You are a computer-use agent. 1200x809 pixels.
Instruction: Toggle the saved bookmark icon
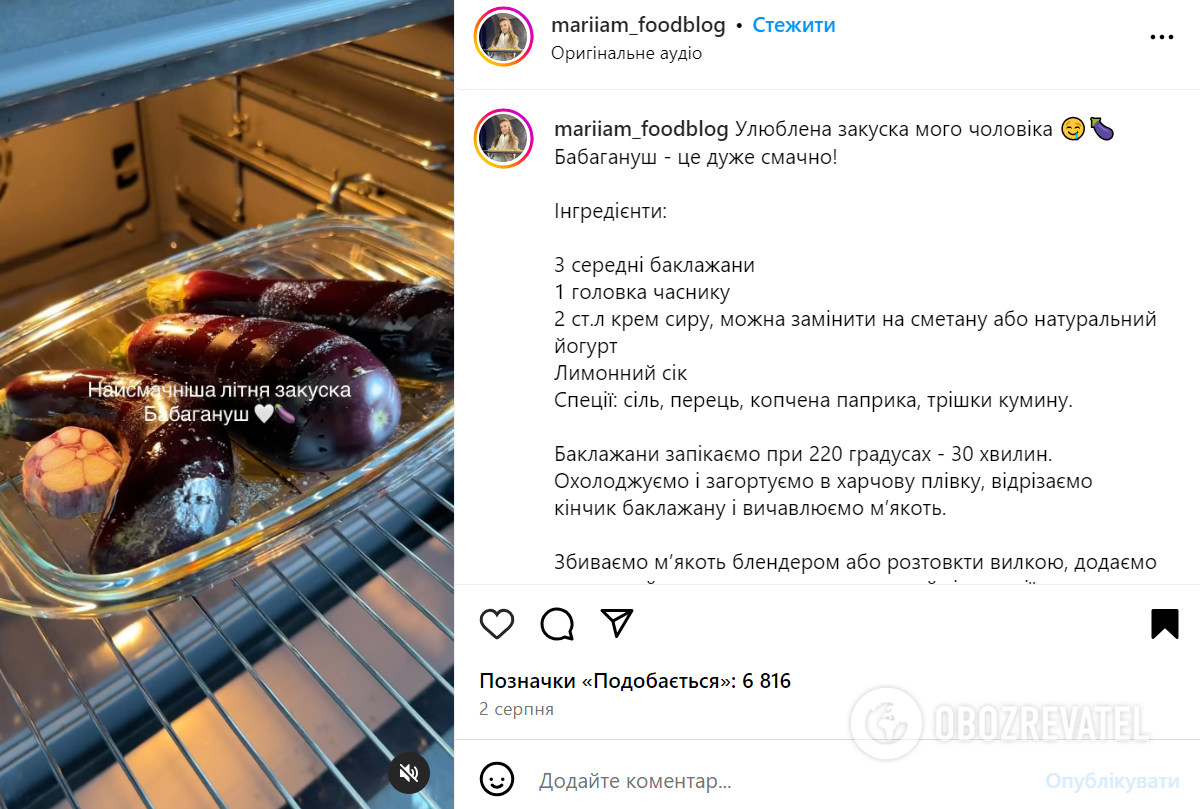[1165, 624]
